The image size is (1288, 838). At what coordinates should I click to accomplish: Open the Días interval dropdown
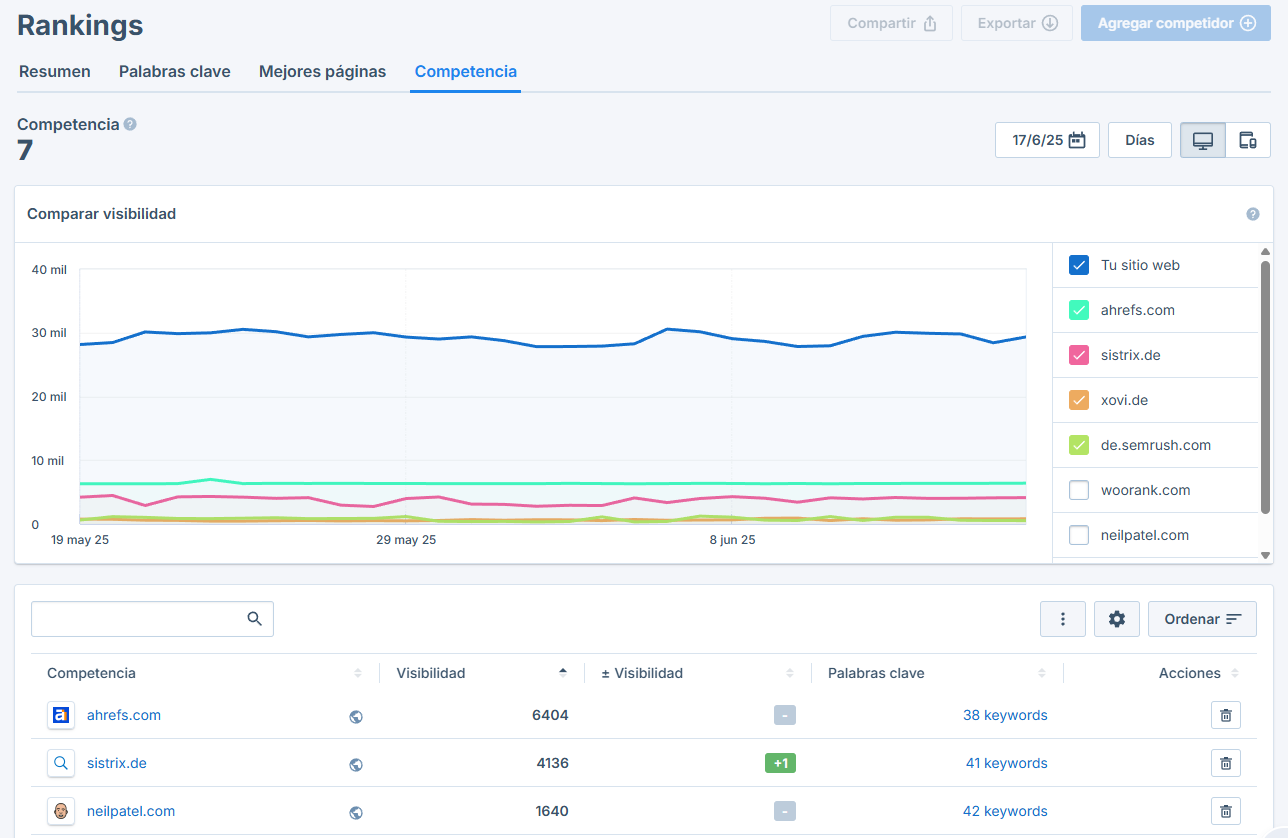[x=1140, y=140]
